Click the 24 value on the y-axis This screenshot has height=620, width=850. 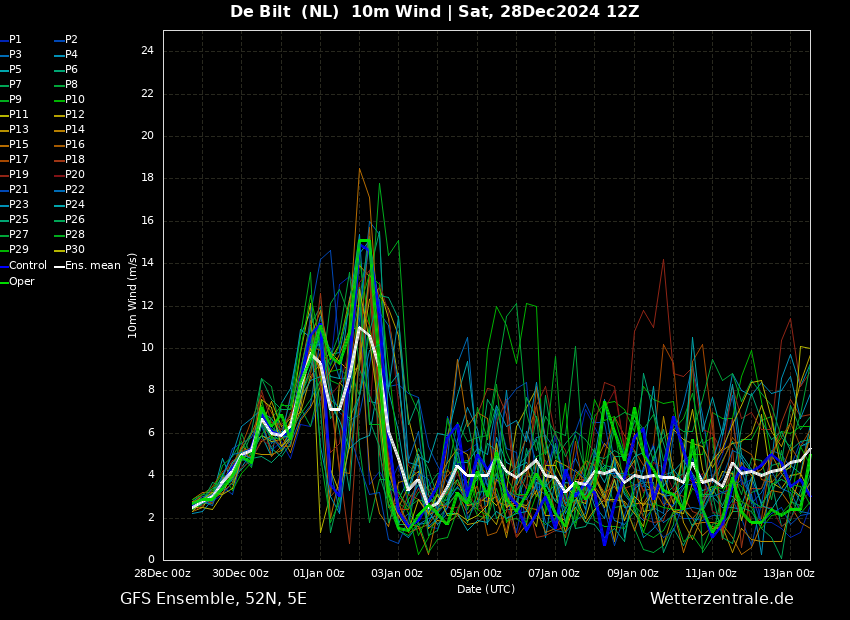pyautogui.click(x=147, y=51)
